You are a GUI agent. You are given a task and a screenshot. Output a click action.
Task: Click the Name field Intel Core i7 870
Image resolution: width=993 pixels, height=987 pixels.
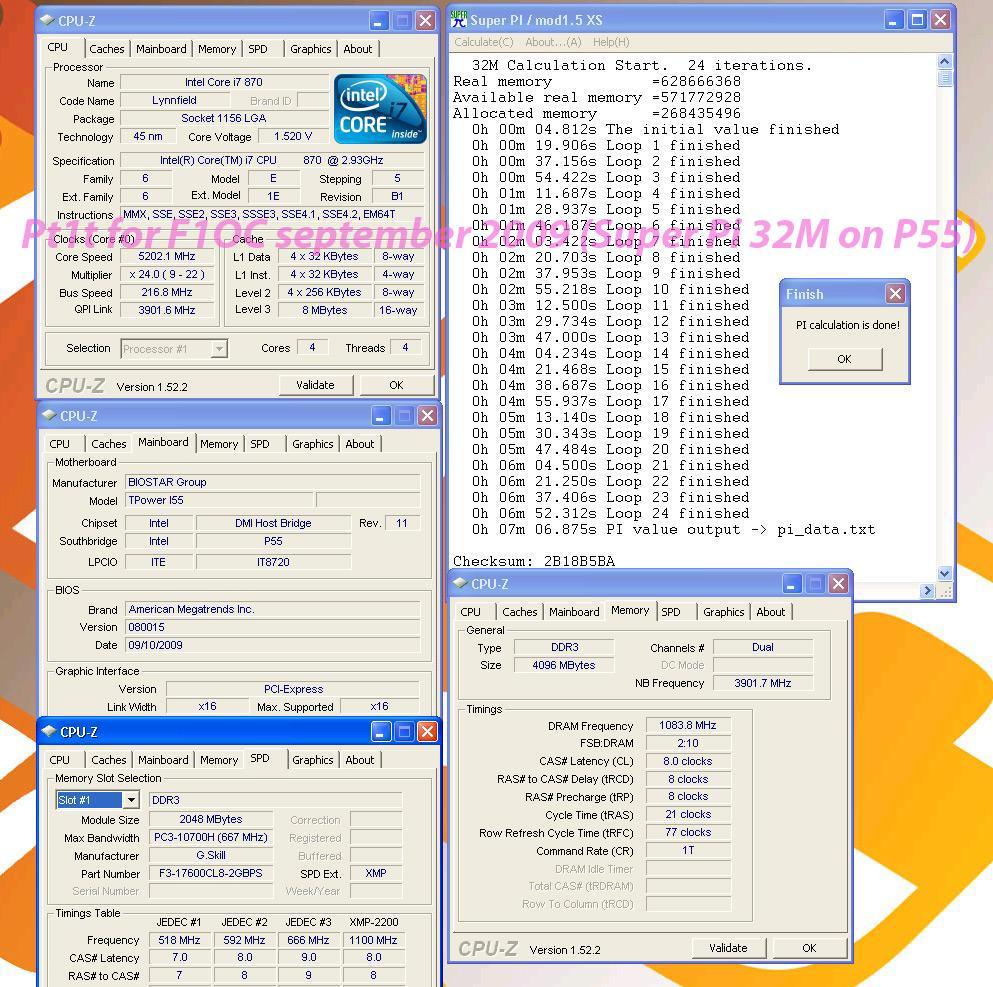coord(224,82)
